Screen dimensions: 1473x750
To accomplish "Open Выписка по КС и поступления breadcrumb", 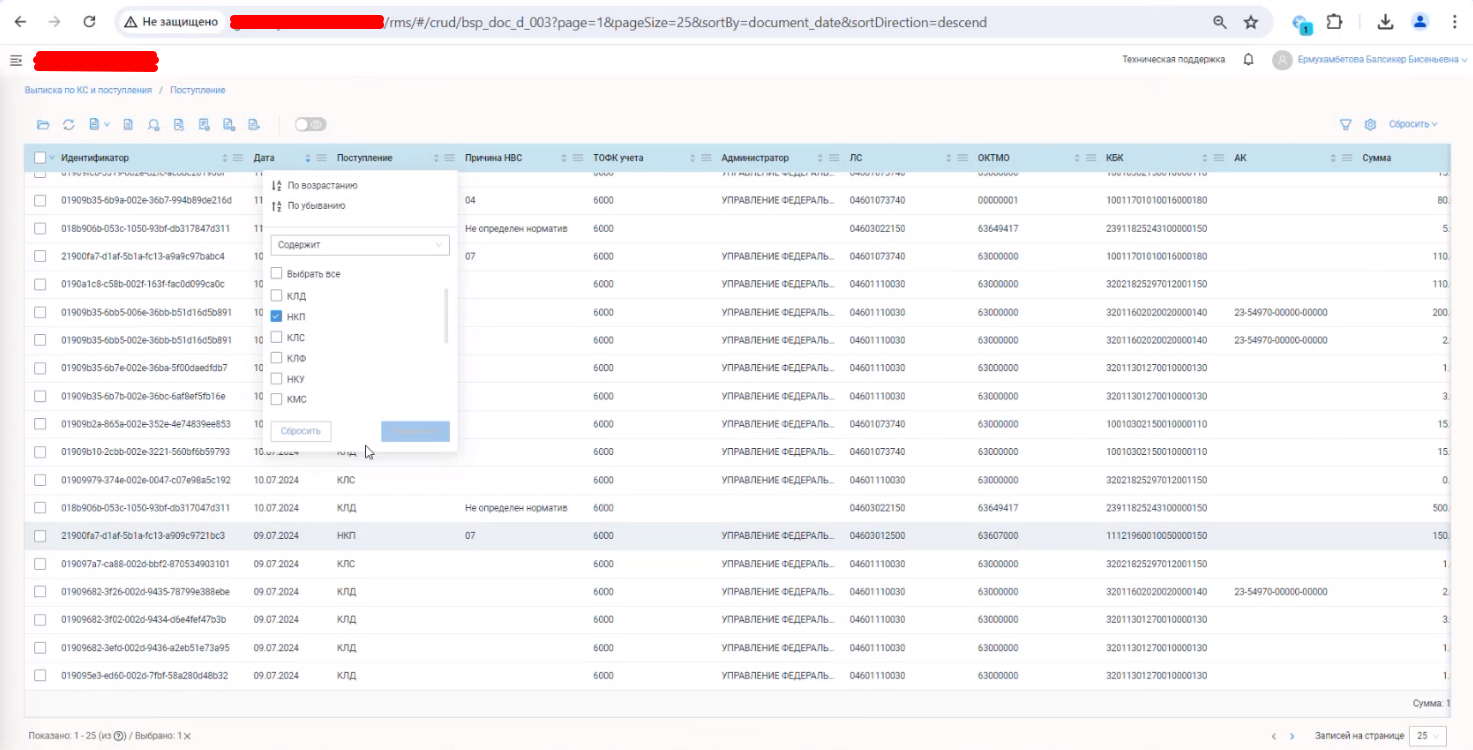I will tap(88, 90).
